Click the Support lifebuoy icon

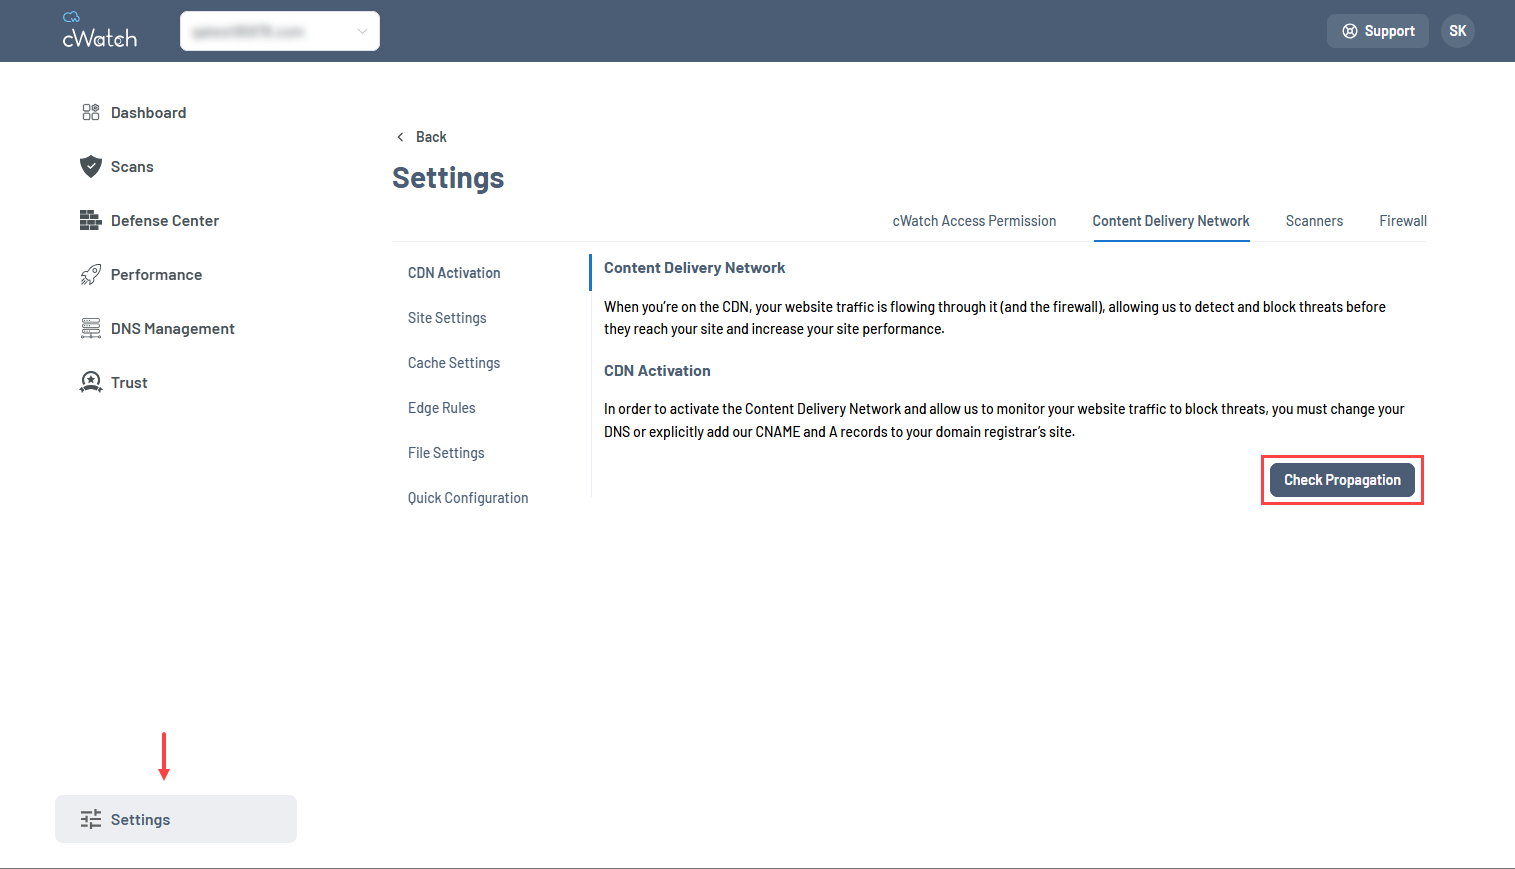pyautogui.click(x=1350, y=31)
